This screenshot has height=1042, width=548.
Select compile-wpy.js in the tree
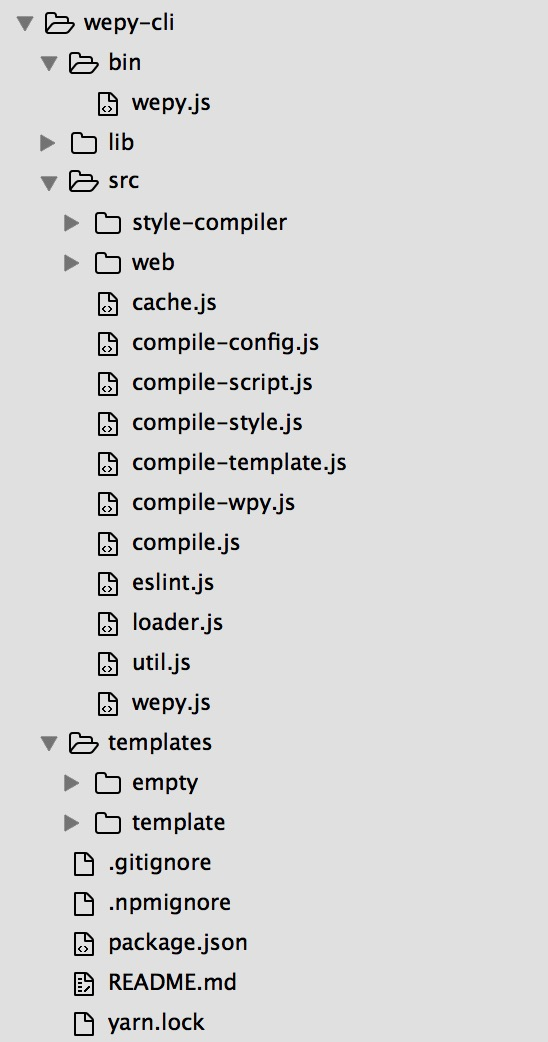point(213,502)
